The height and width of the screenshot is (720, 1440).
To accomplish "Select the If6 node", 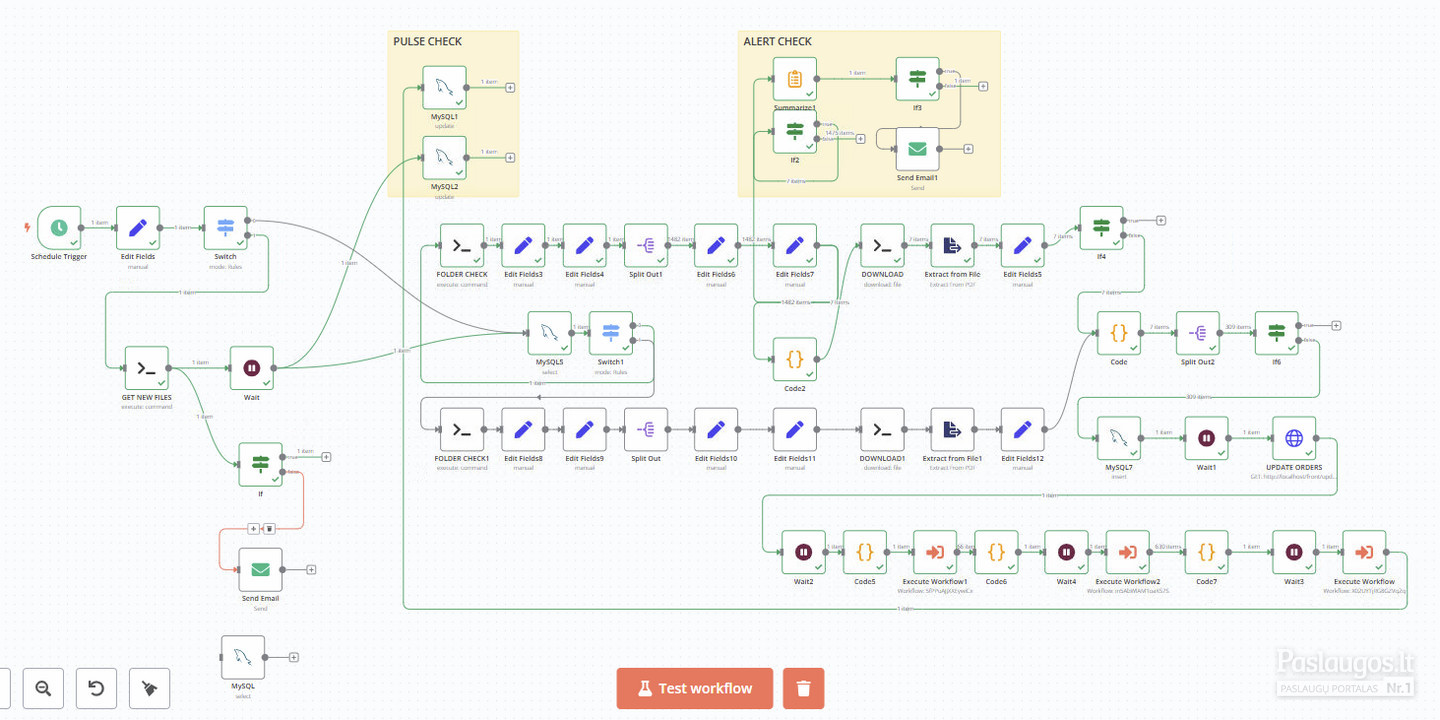I will click(1276, 334).
